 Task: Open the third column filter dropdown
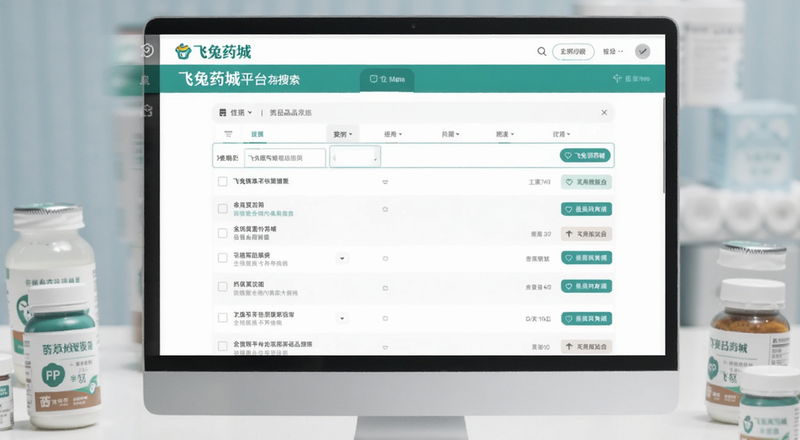click(450, 134)
